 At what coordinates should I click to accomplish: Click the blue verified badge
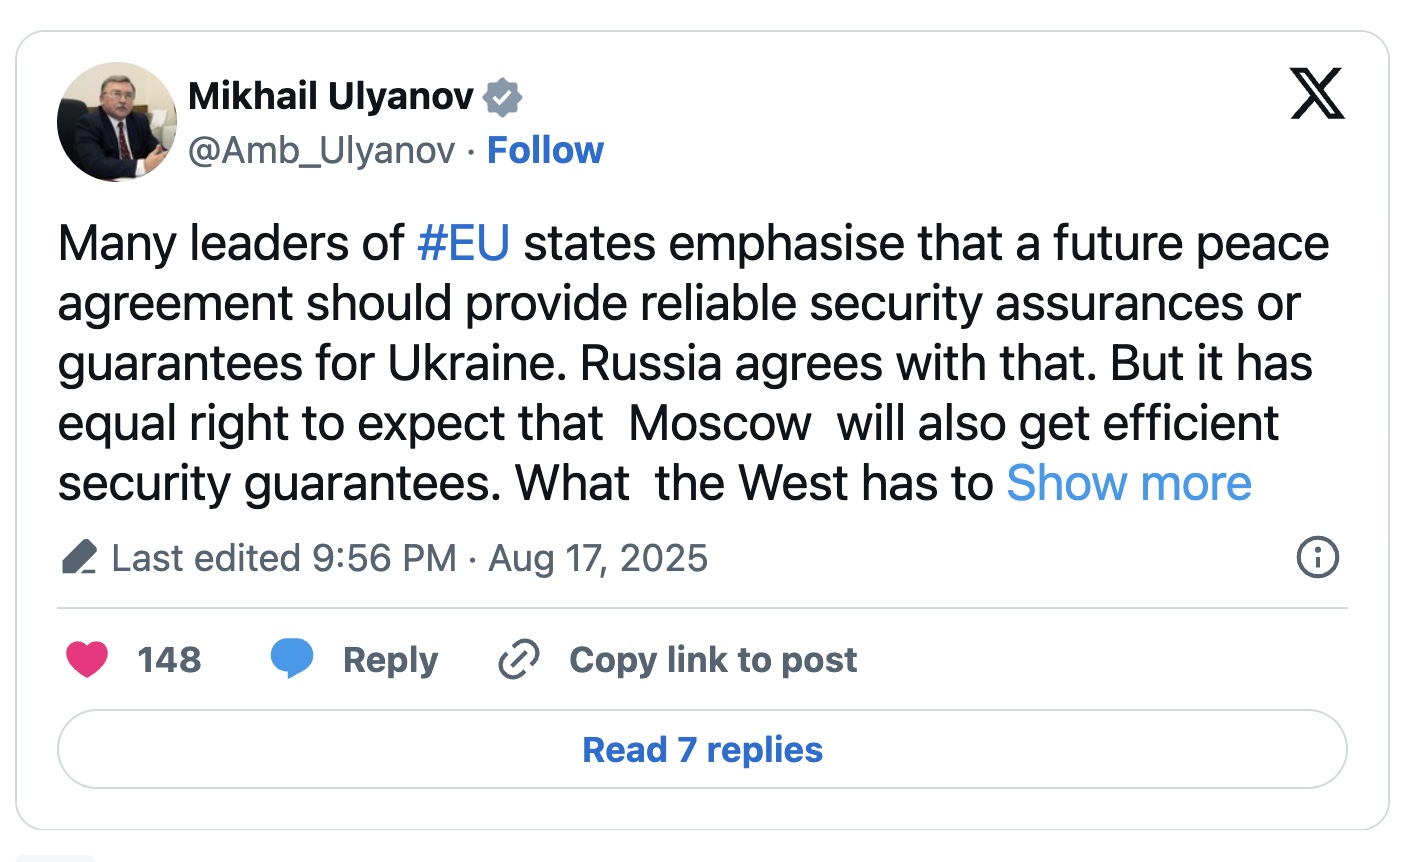503,98
